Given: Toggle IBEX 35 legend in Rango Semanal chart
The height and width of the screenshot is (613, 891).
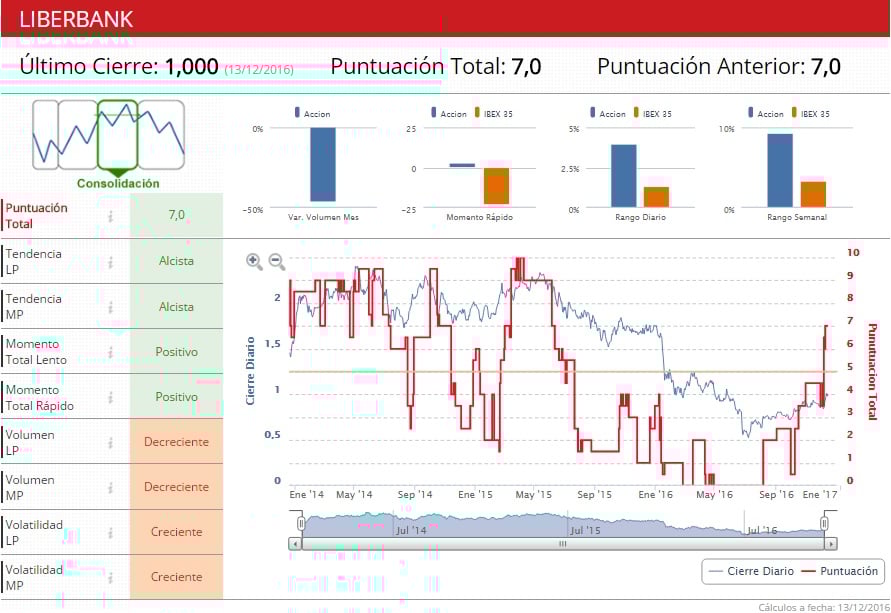Looking at the screenshot, I should coord(810,113).
